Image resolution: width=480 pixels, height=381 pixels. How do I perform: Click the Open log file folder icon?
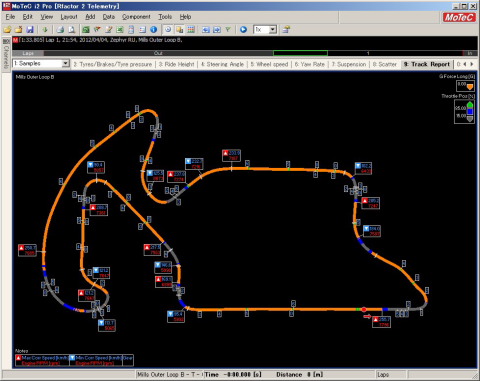(7, 30)
